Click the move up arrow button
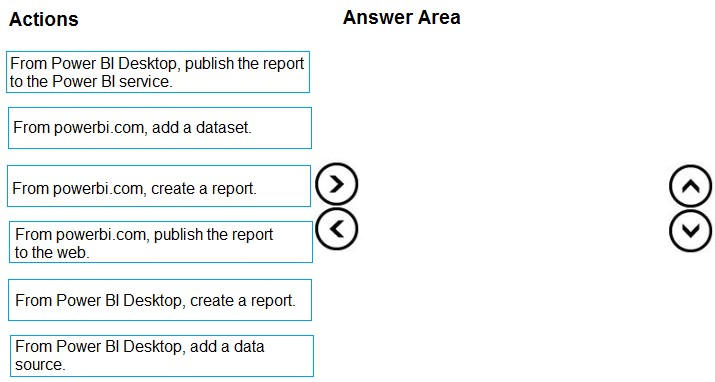715x382 pixels. click(690, 186)
